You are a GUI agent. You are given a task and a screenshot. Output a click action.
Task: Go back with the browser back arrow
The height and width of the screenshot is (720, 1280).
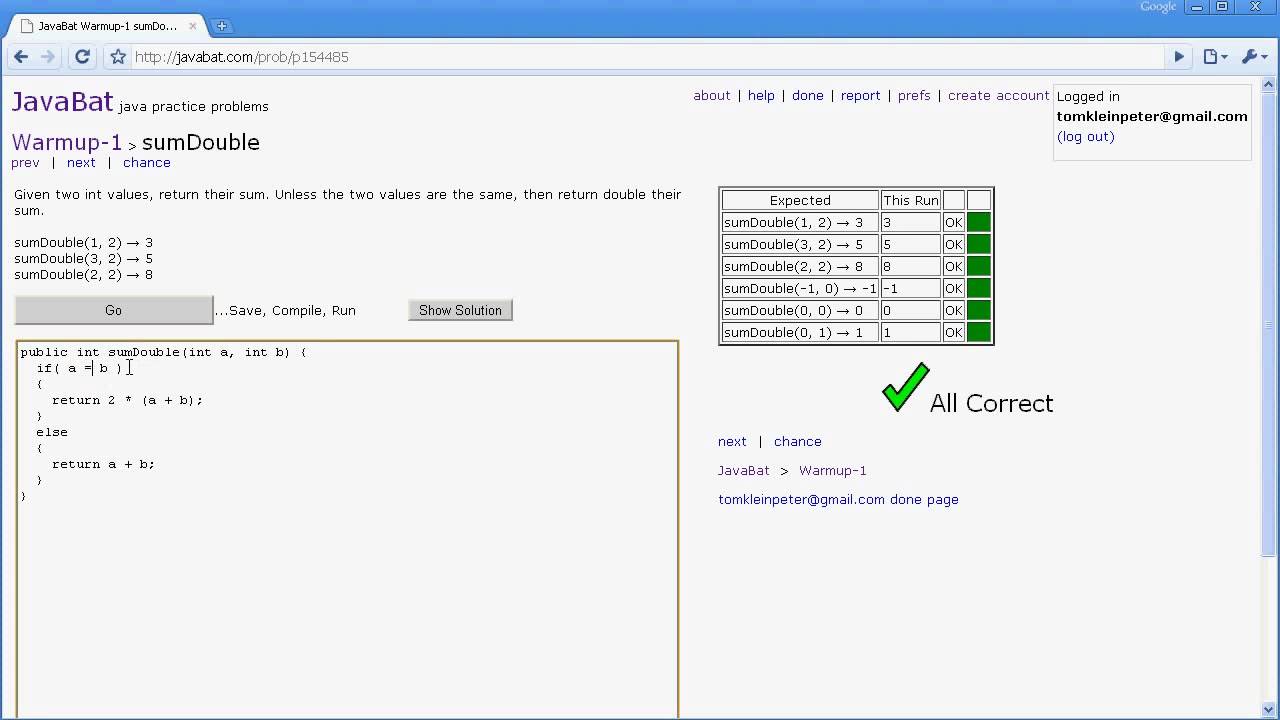tap(20, 57)
